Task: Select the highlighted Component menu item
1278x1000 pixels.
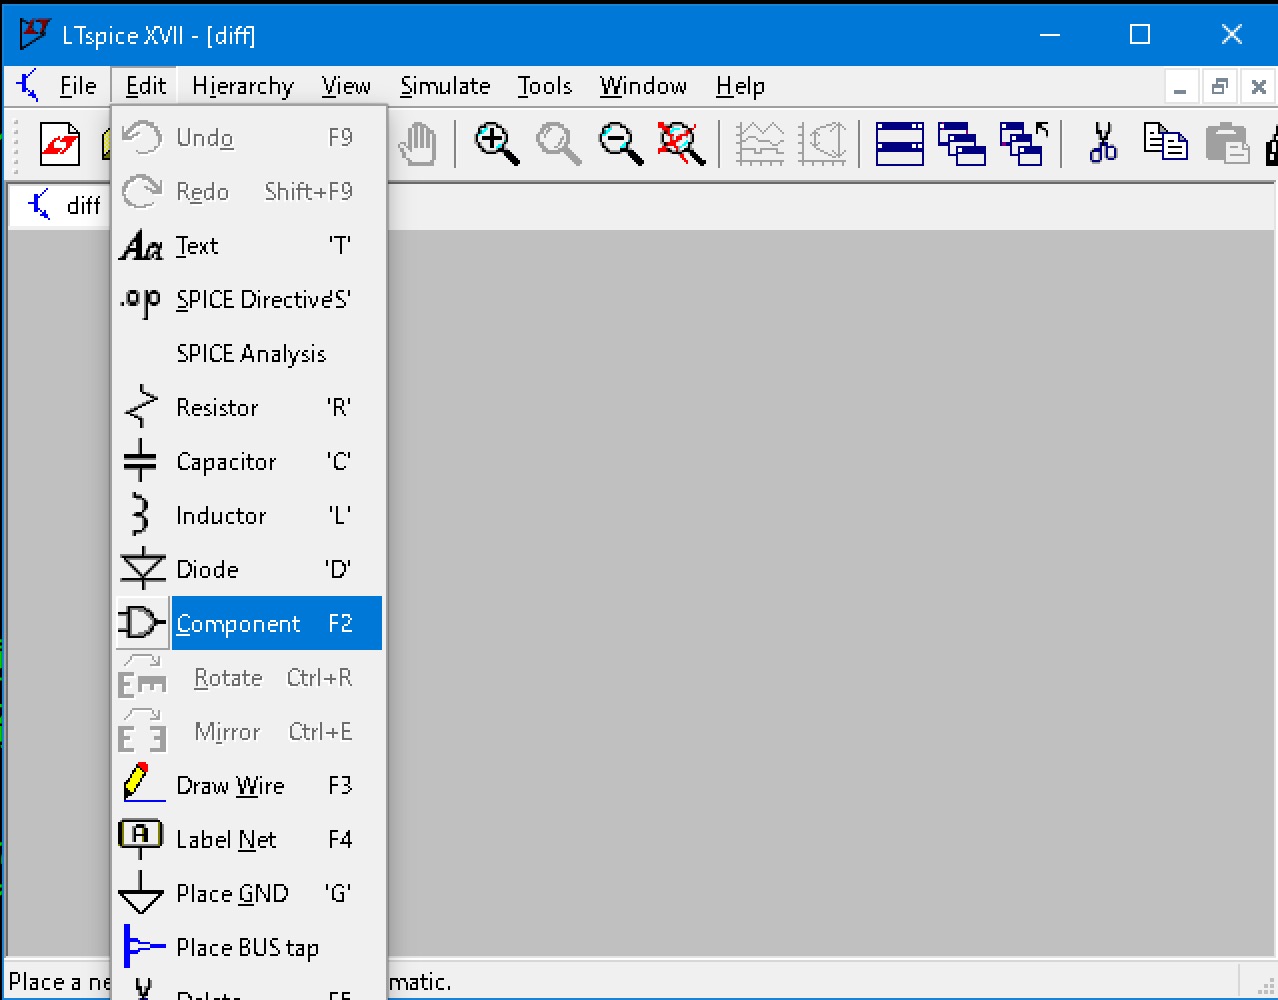Action: (249, 623)
